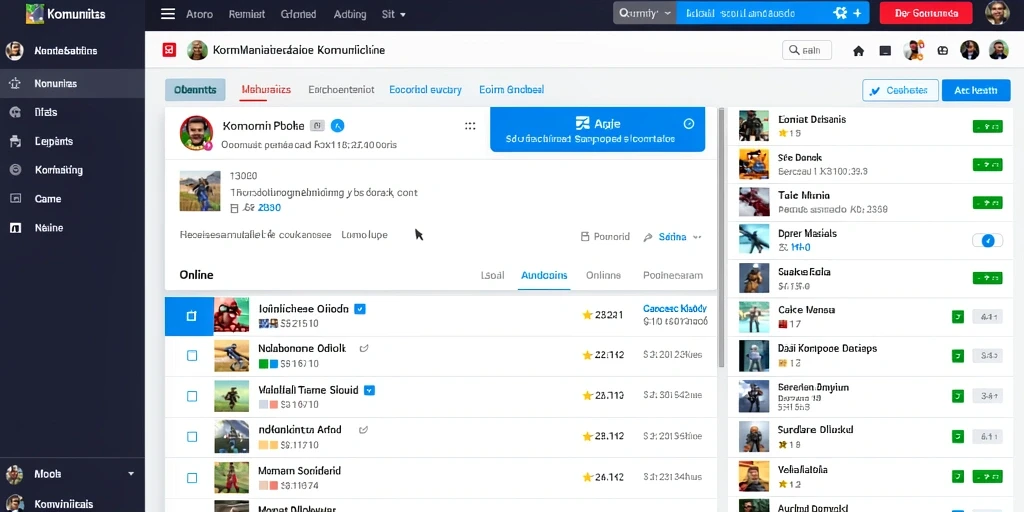Open the hamburger menu in top bar
1024x512 pixels.
[x=168, y=14]
